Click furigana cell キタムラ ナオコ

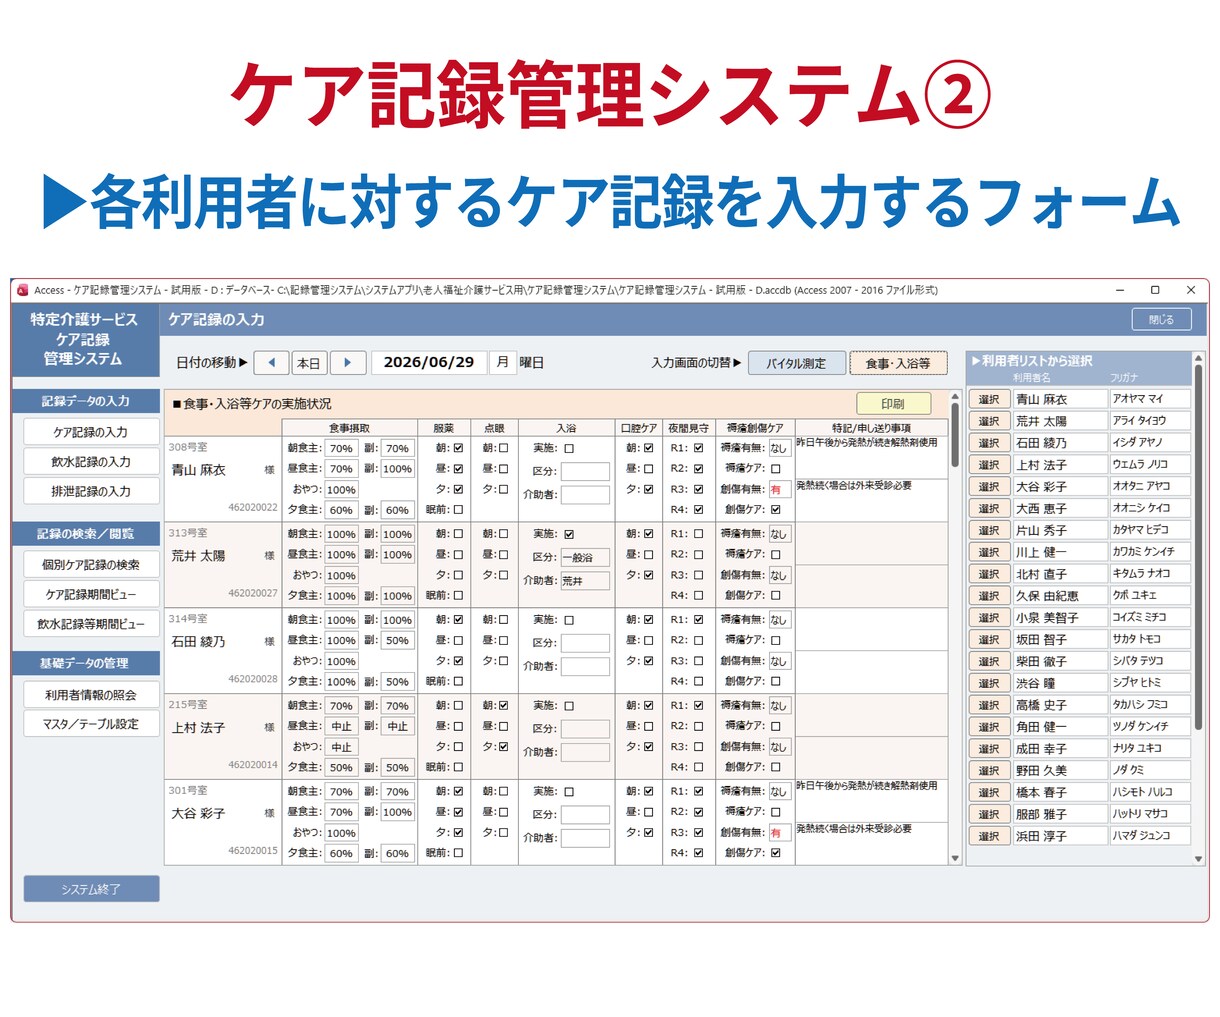pyautogui.click(x=1150, y=574)
